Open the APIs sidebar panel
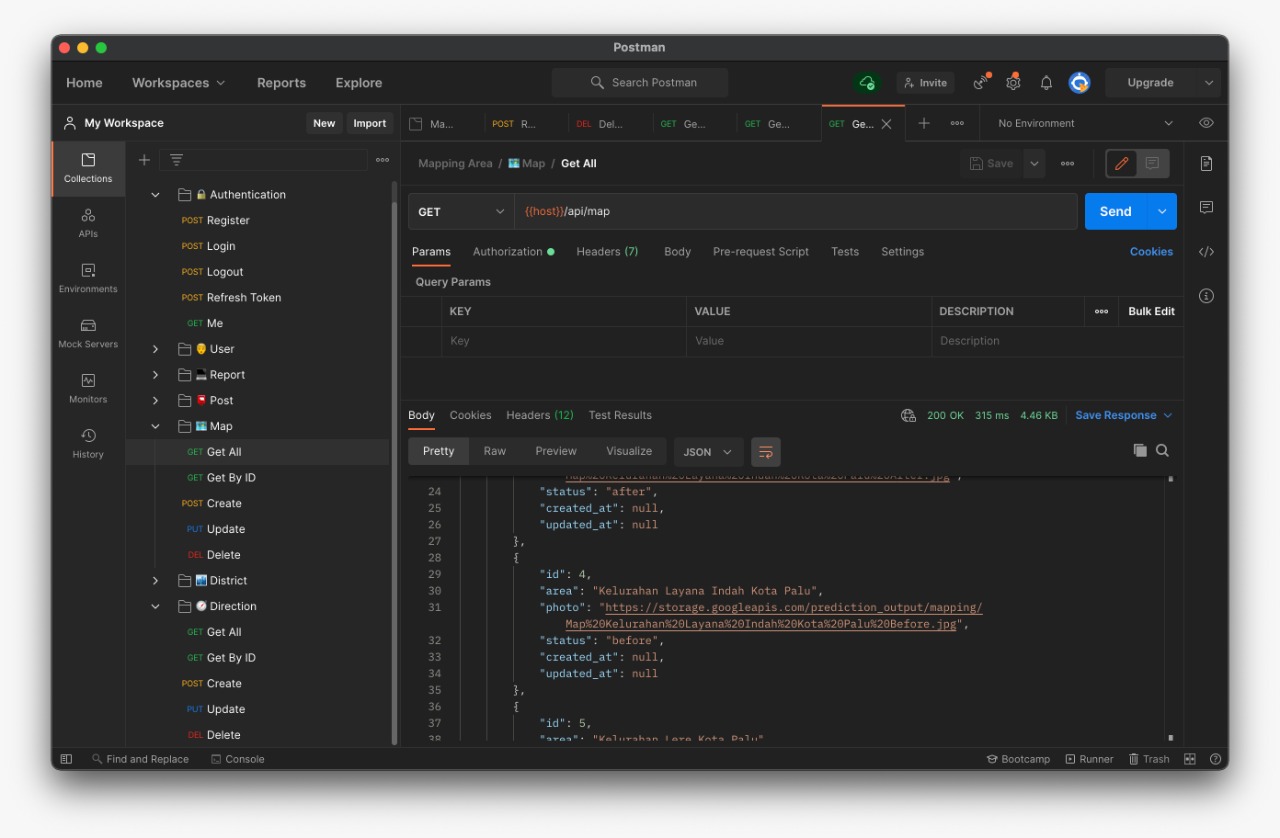Viewport: 1280px width, 838px height. pyautogui.click(x=88, y=223)
